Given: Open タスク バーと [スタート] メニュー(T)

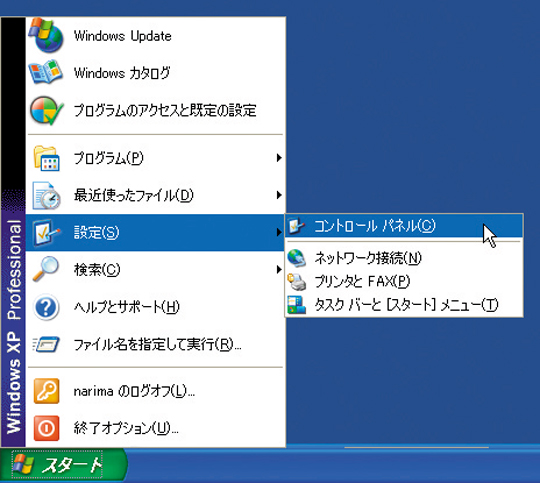Looking at the screenshot, I should coord(404,305).
